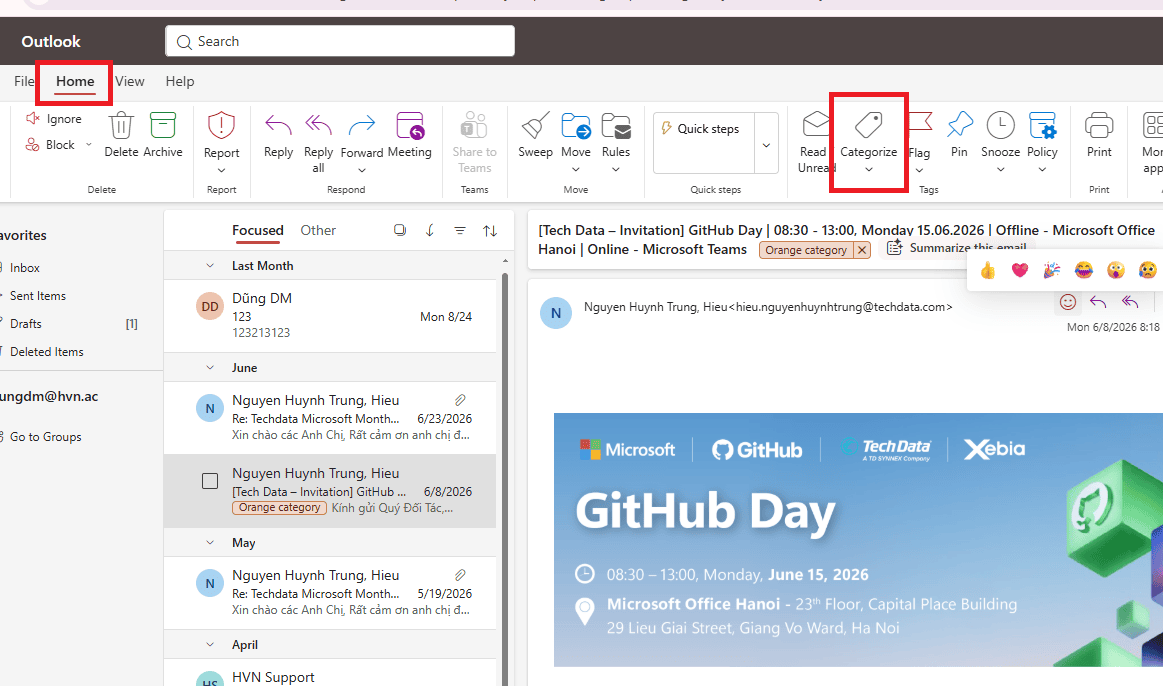Screen dimensions: 1163x686
Task: Print the email with printer icon
Action: click(x=1098, y=125)
